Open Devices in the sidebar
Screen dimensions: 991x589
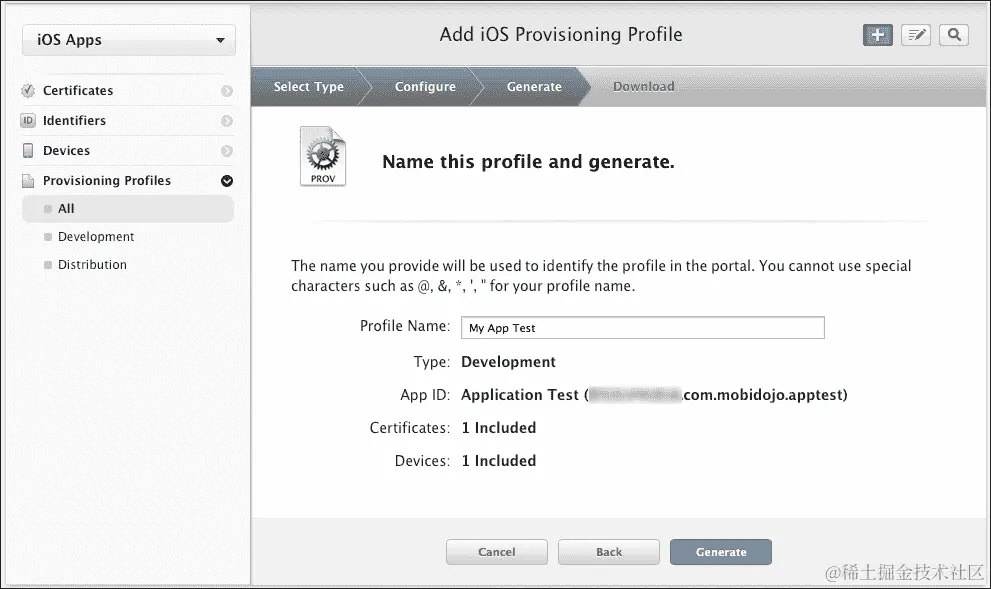(x=66, y=150)
